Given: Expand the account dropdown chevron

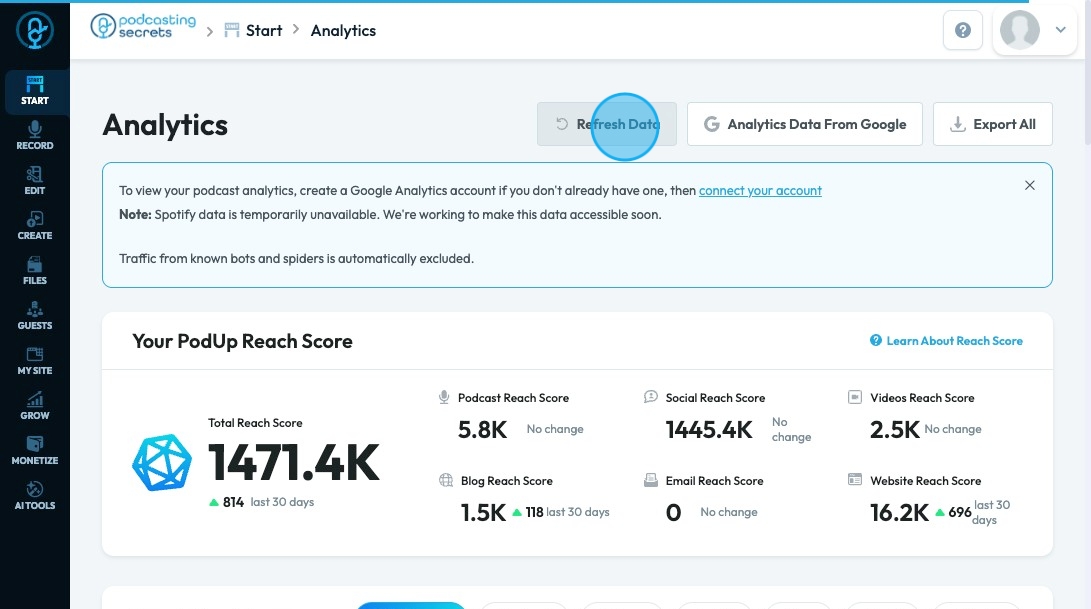Looking at the screenshot, I should 1060,30.
